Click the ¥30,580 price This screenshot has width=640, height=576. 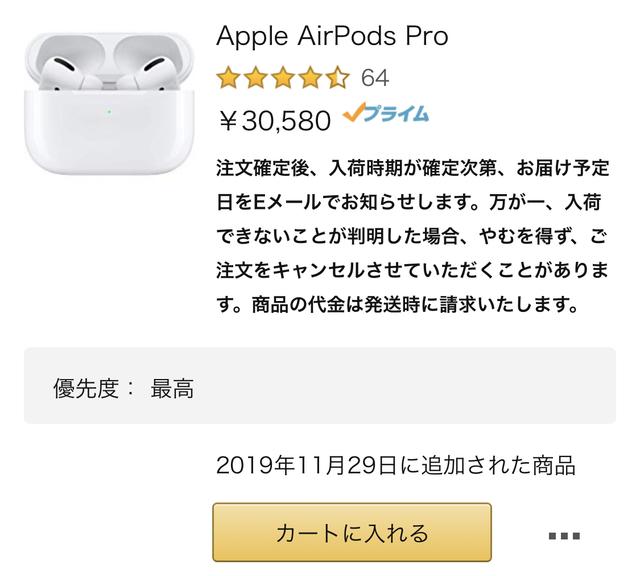tap(274, 121)
